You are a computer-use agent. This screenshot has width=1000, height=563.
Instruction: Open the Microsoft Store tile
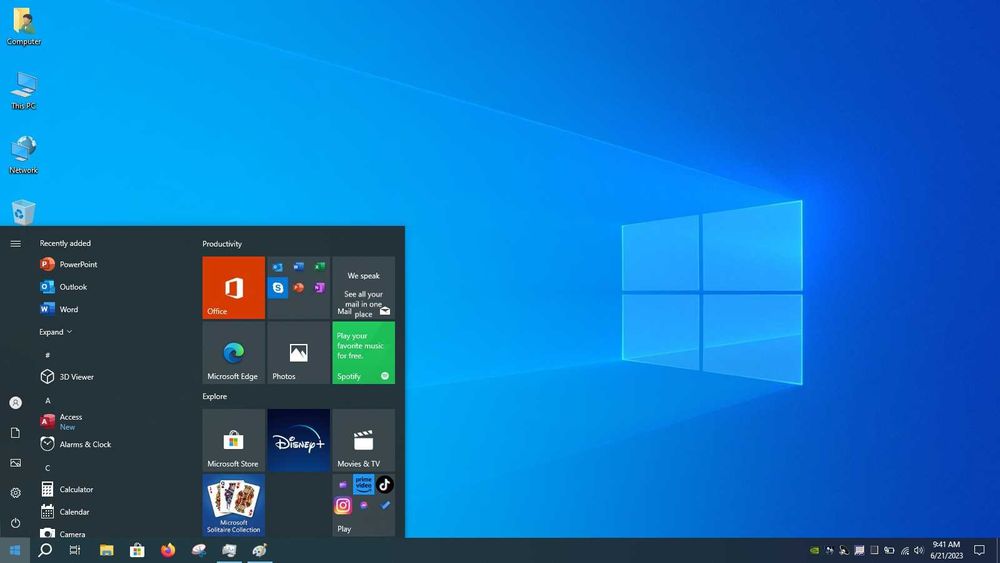(x=233, y=440)
